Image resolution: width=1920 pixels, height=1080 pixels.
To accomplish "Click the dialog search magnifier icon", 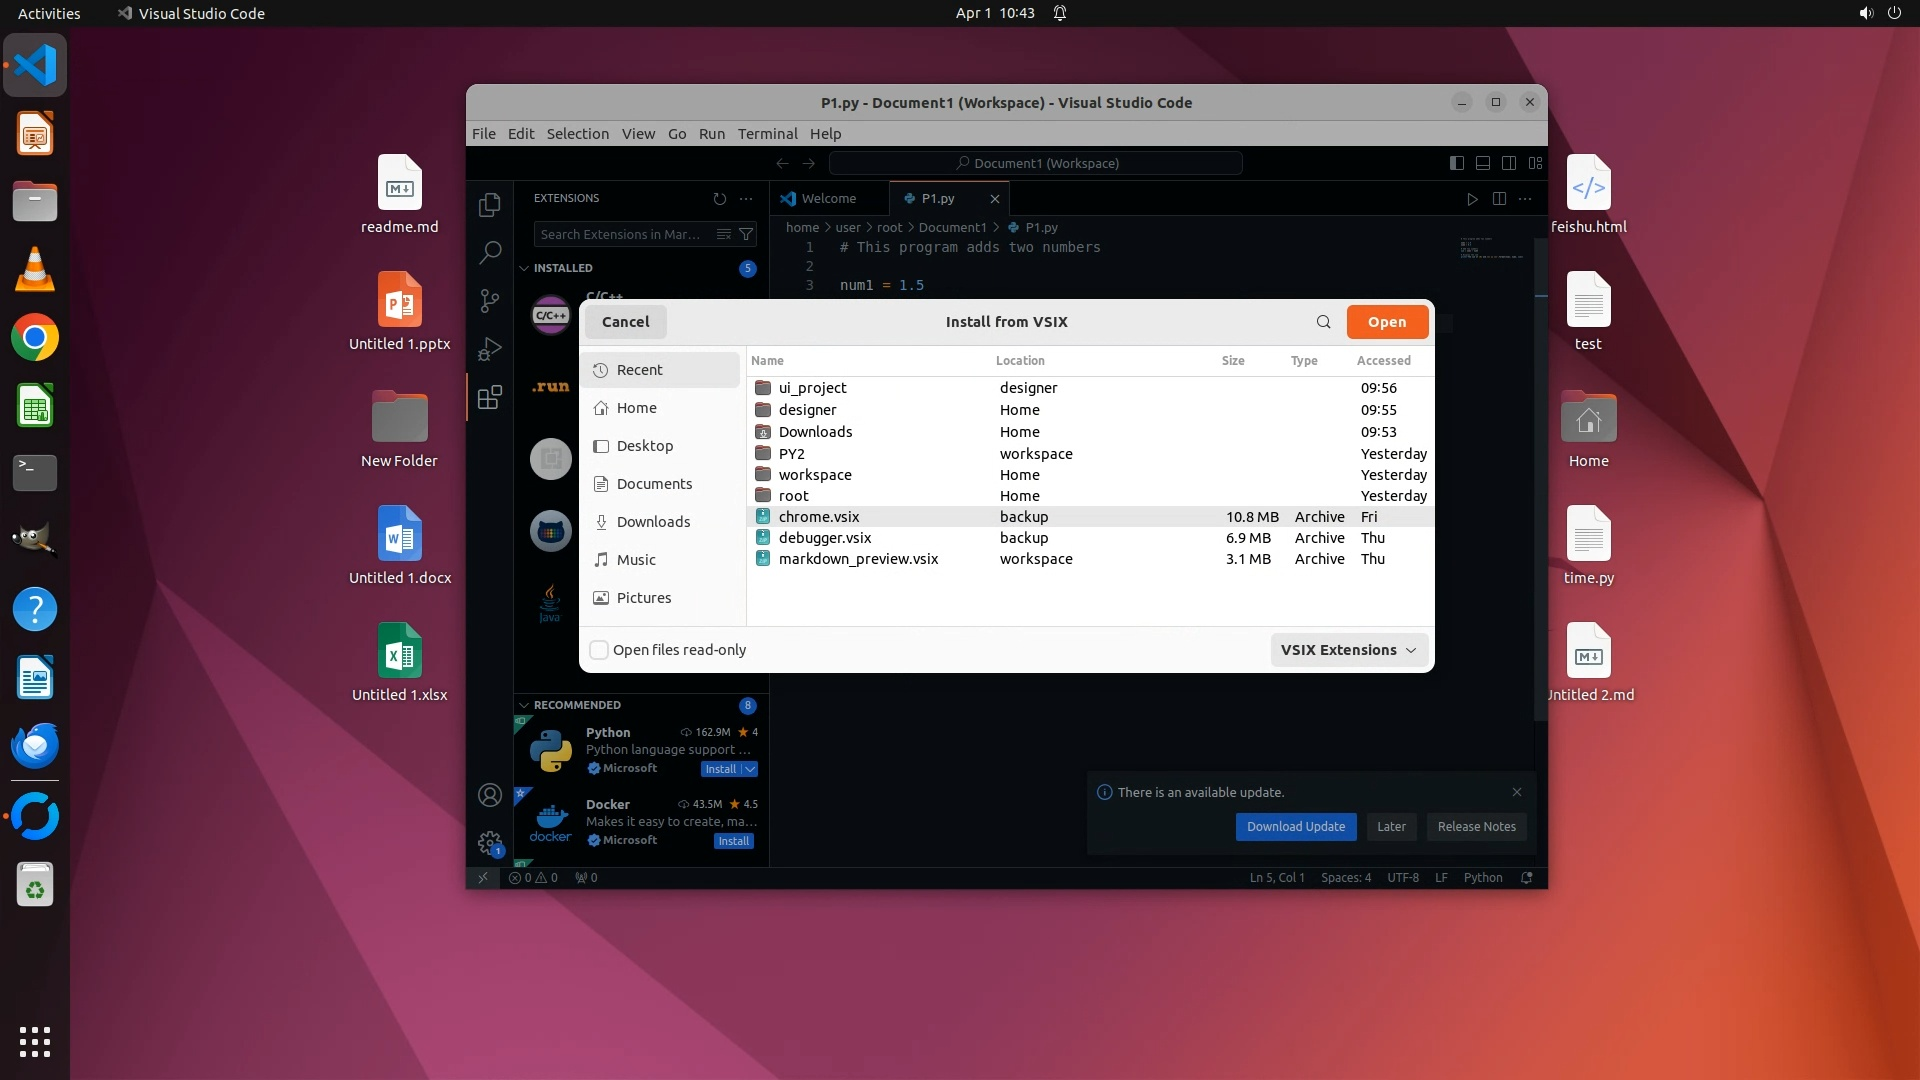I will (x=1323, y=322).
